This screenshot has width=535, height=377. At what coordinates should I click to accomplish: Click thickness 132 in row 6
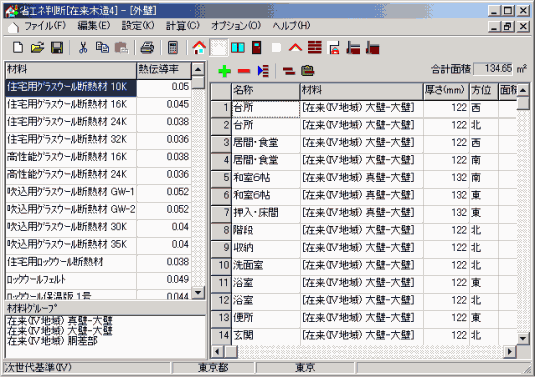(x=446, y=195)
